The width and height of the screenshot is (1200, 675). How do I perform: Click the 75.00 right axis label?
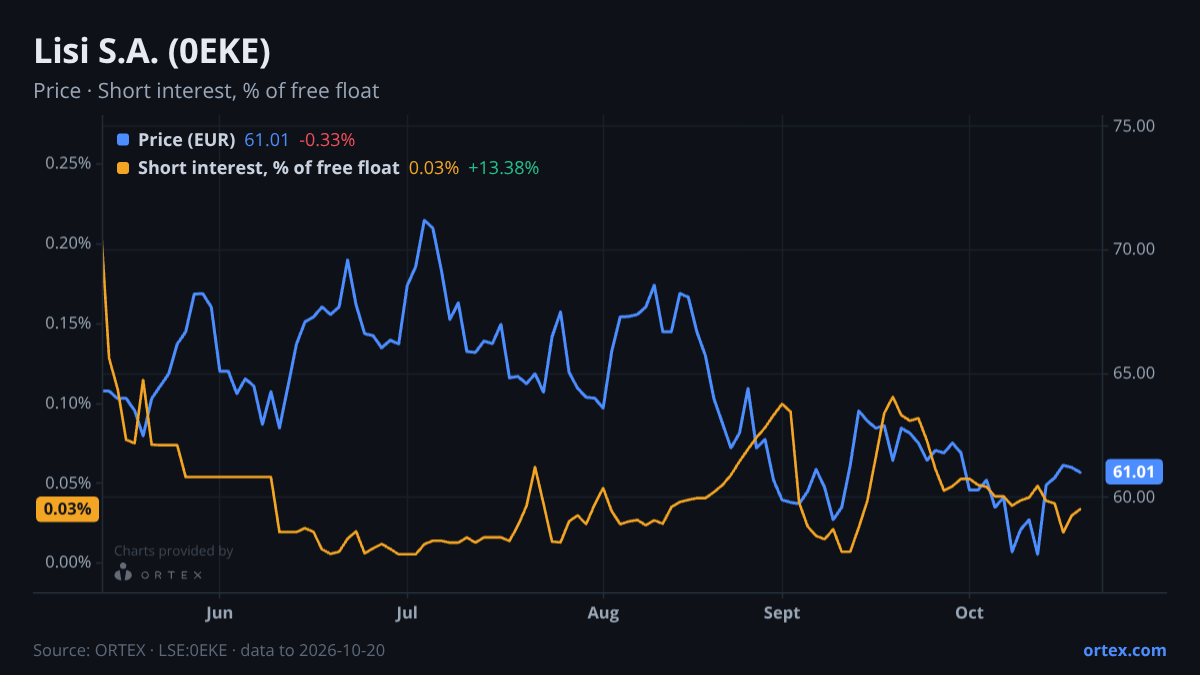click(x=1133, y=126)
